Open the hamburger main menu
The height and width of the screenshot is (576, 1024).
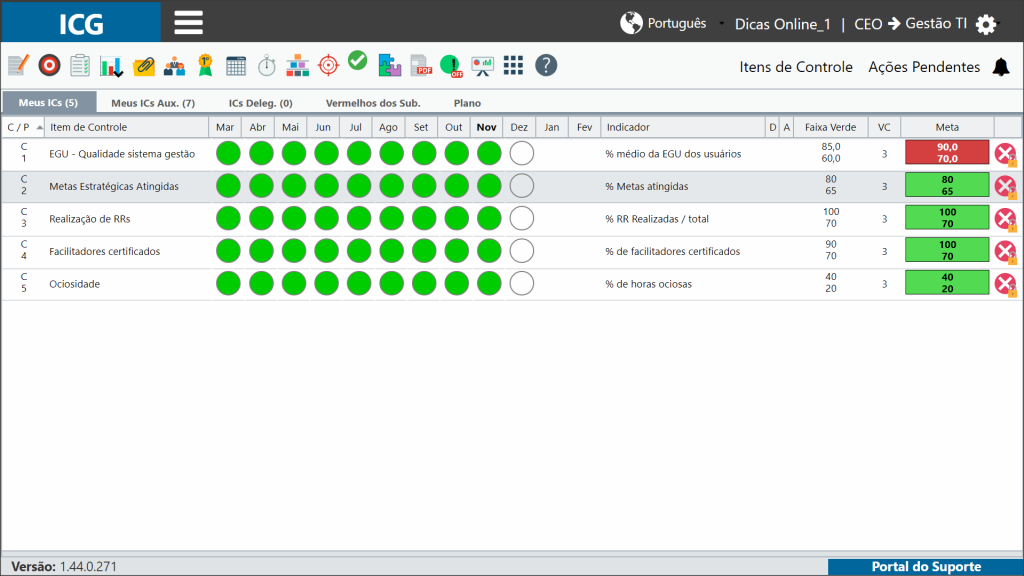pyautogui.click(x=188, y=23)
